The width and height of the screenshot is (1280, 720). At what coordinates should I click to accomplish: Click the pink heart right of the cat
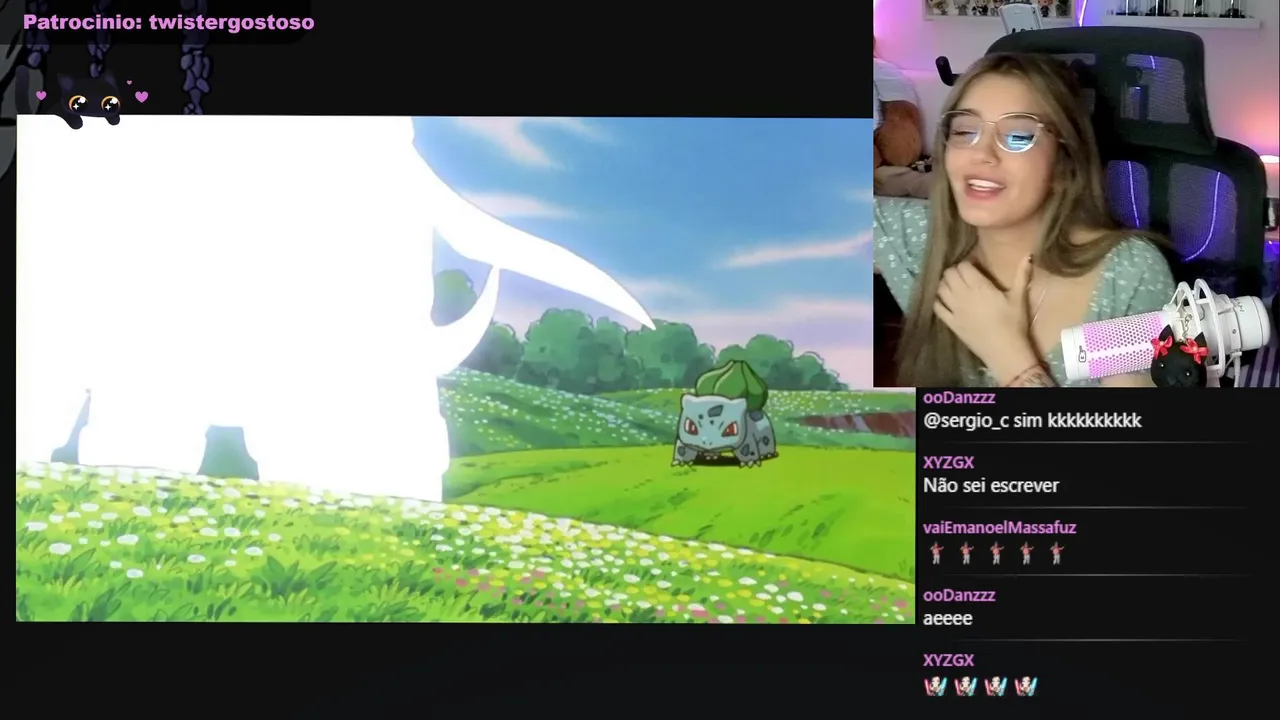(x=141, y=97)
